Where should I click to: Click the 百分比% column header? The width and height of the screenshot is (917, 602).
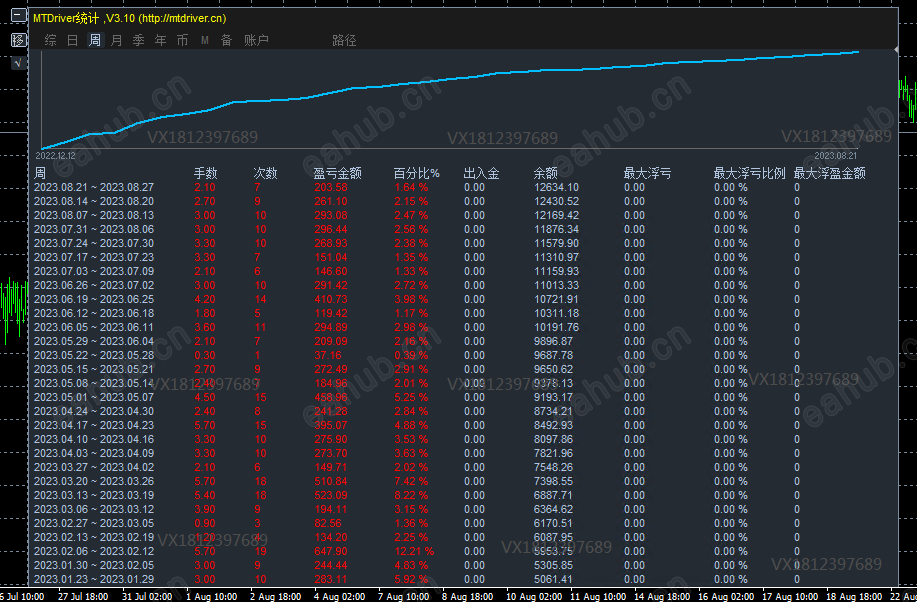pos(416,173)
